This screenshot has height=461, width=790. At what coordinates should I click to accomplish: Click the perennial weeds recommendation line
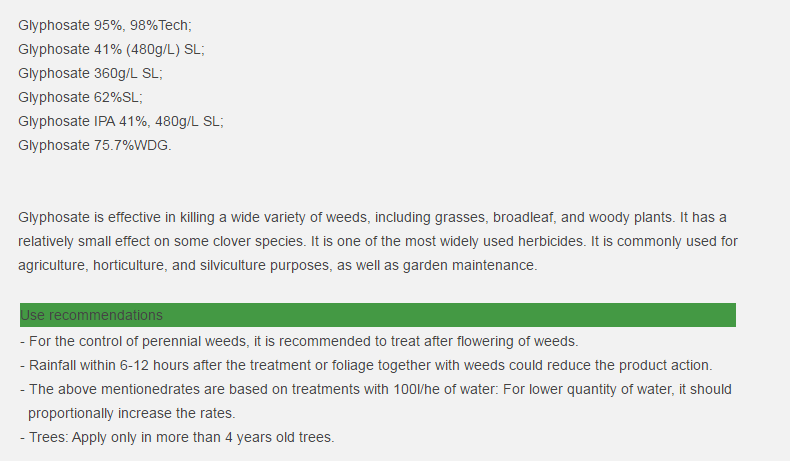click(299, 342)
